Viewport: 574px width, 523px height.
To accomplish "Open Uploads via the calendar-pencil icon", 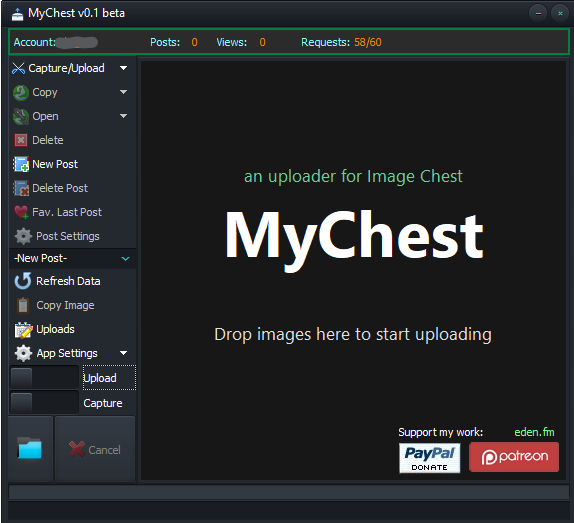I will (x=23, y=329).
